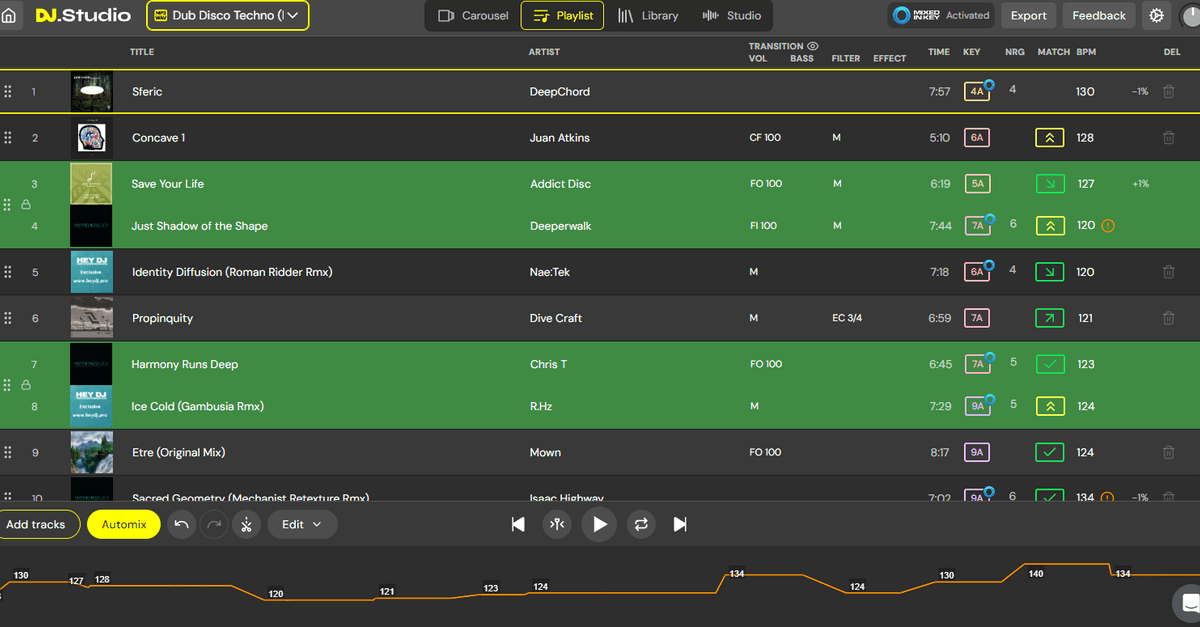Screen dimensions: 1200x627
Task: Open the settings gear icon
Action: [1157, 16]
